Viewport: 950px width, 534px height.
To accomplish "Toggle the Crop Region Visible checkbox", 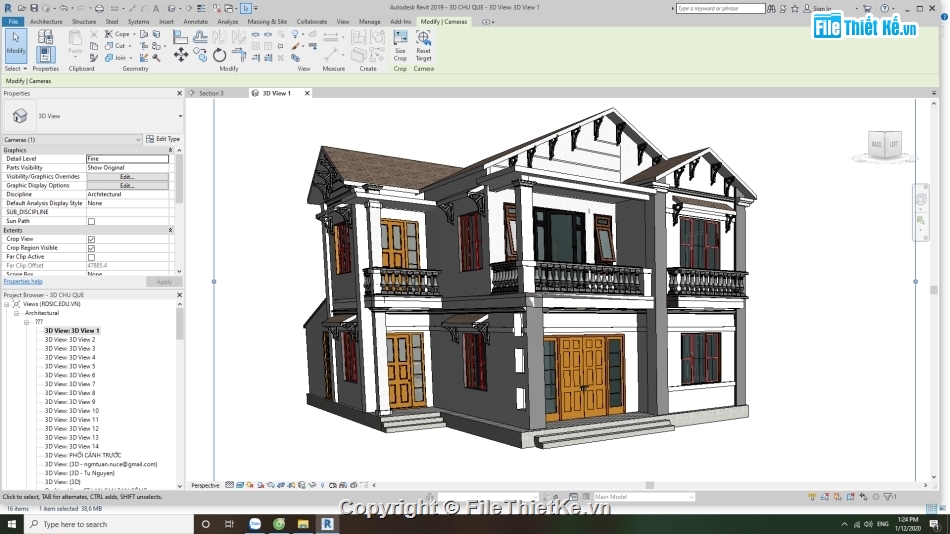I will (91, 248).
